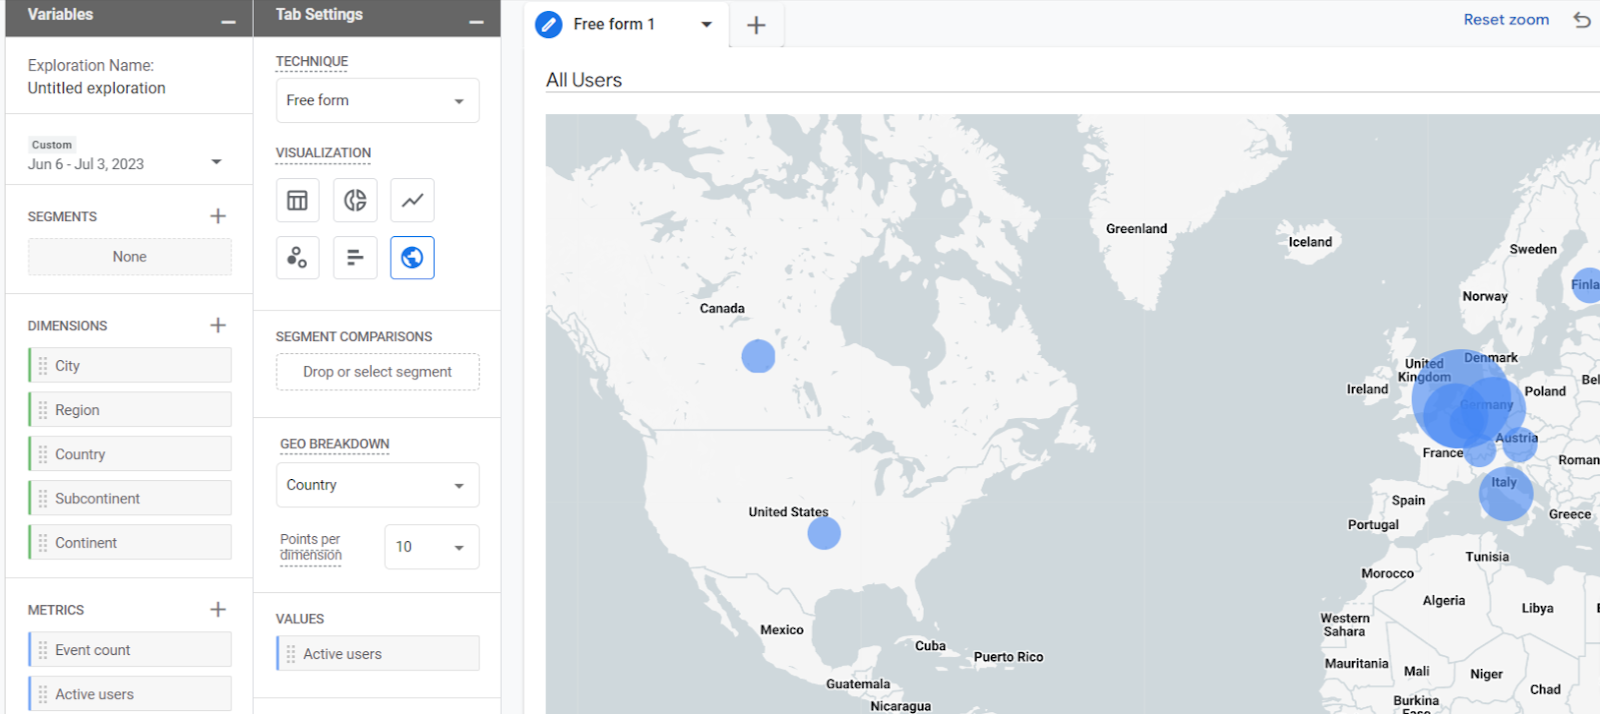1600x714 pixels.
Task: Open the Geo Breakdown Country dropdown
Action: [x=377, y=485]
